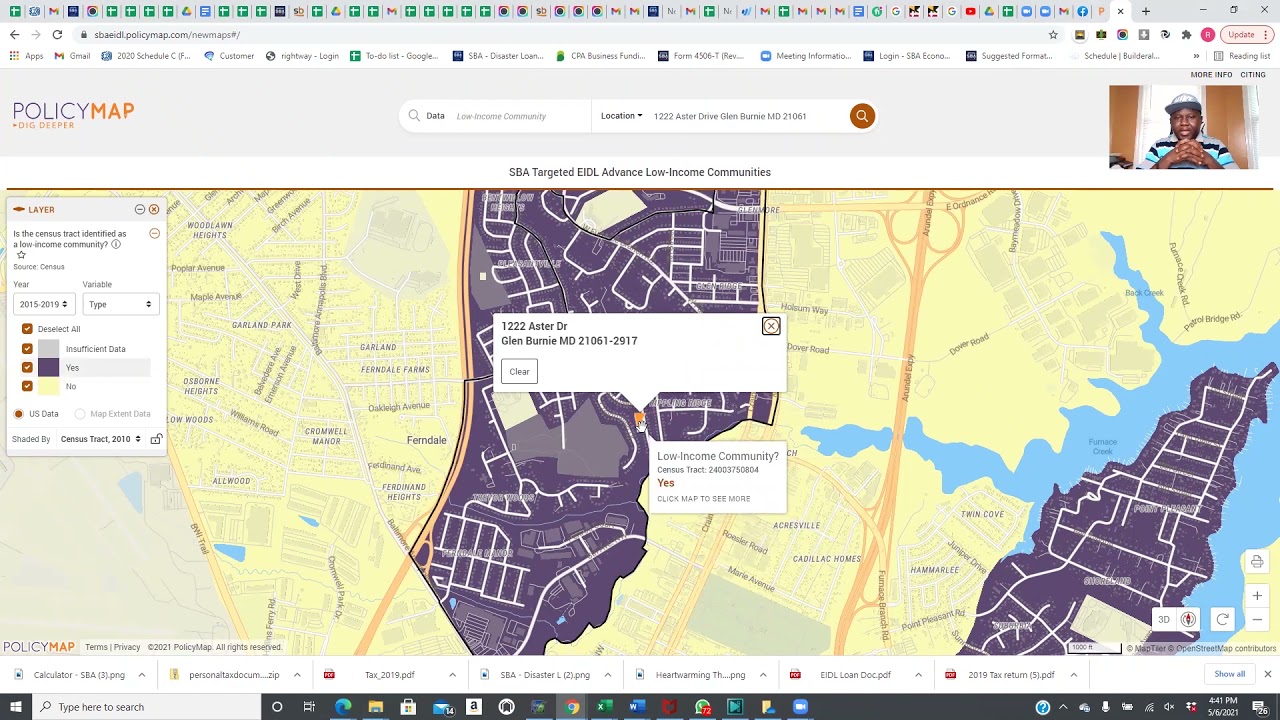Screen dimensions: 1280x720
Task: Click the map refresh rotate arrow icon
Action: 1222,620
